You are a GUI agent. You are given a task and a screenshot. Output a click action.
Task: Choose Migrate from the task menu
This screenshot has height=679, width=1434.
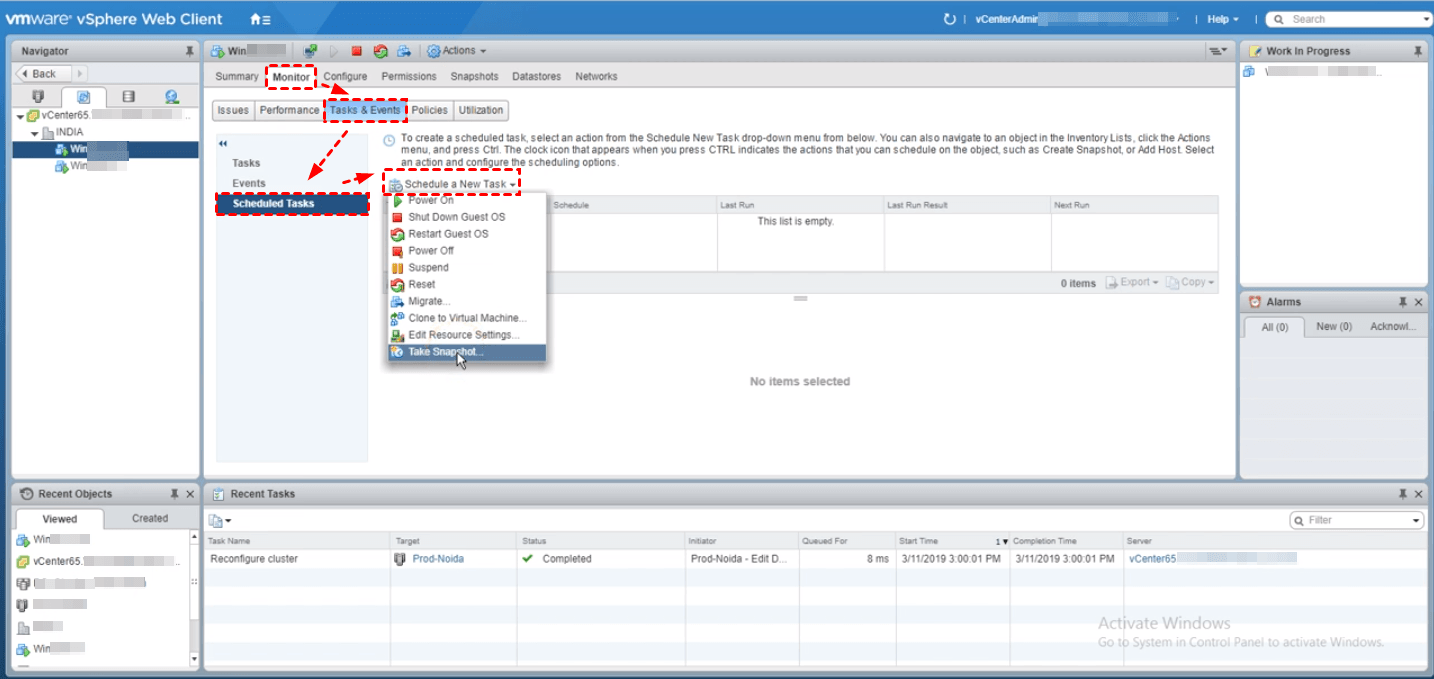466,301
